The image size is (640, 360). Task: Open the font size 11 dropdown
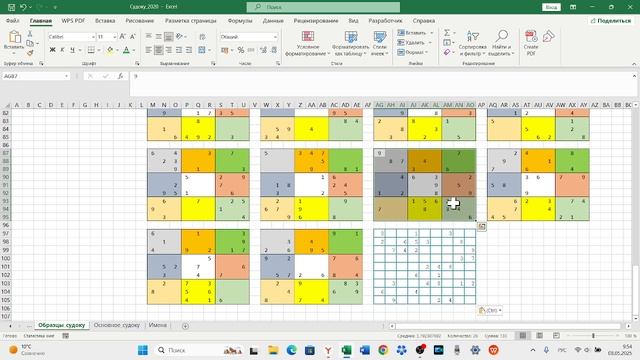[114, 37]
